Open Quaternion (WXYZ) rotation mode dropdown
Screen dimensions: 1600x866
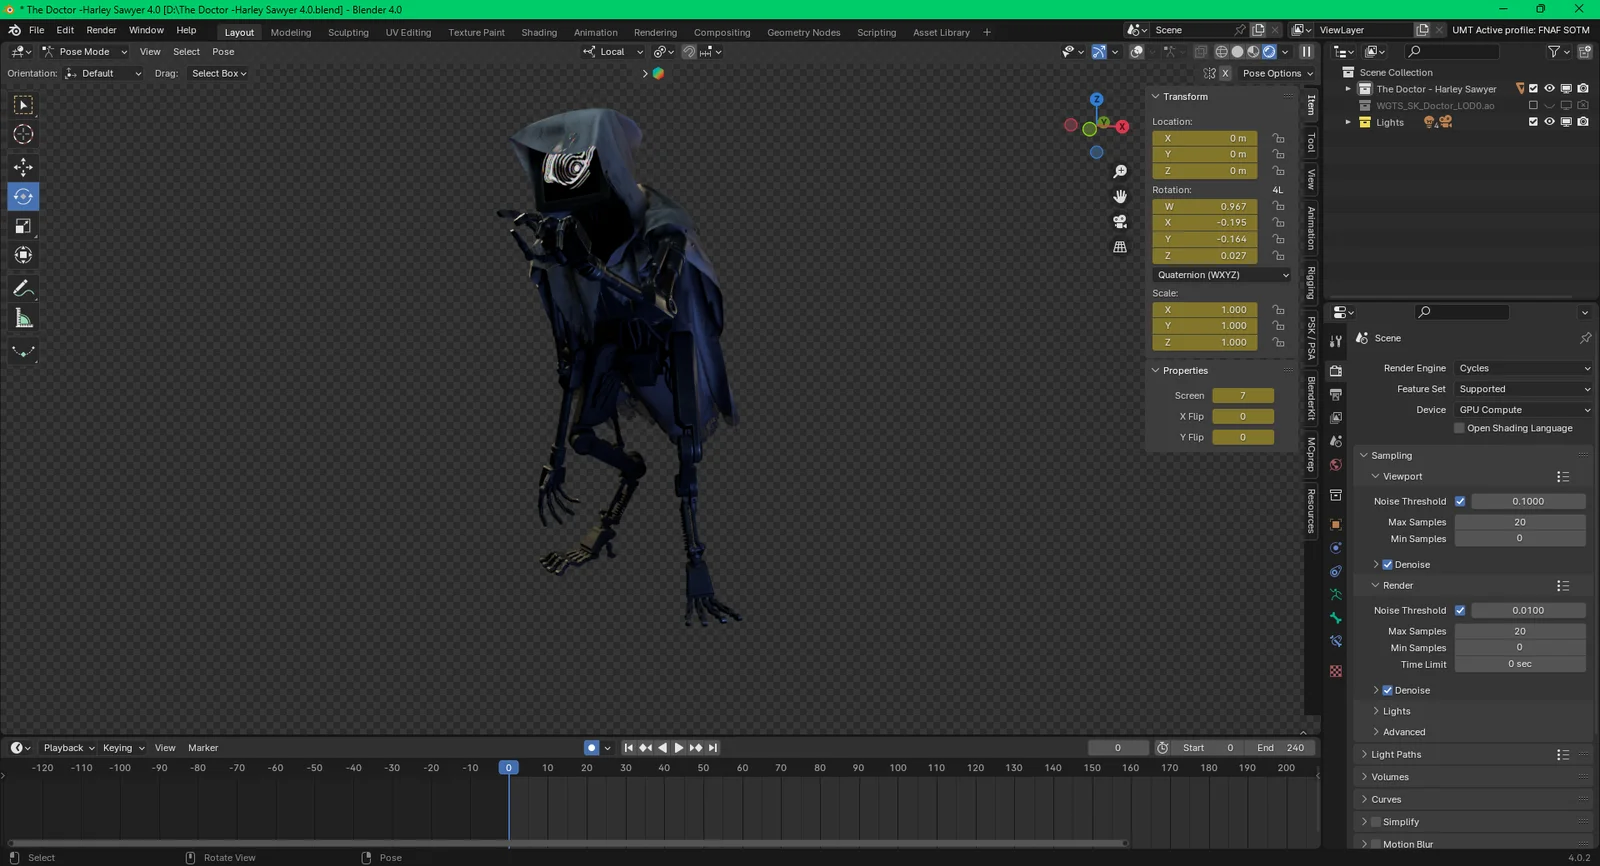pos(1221,275)
